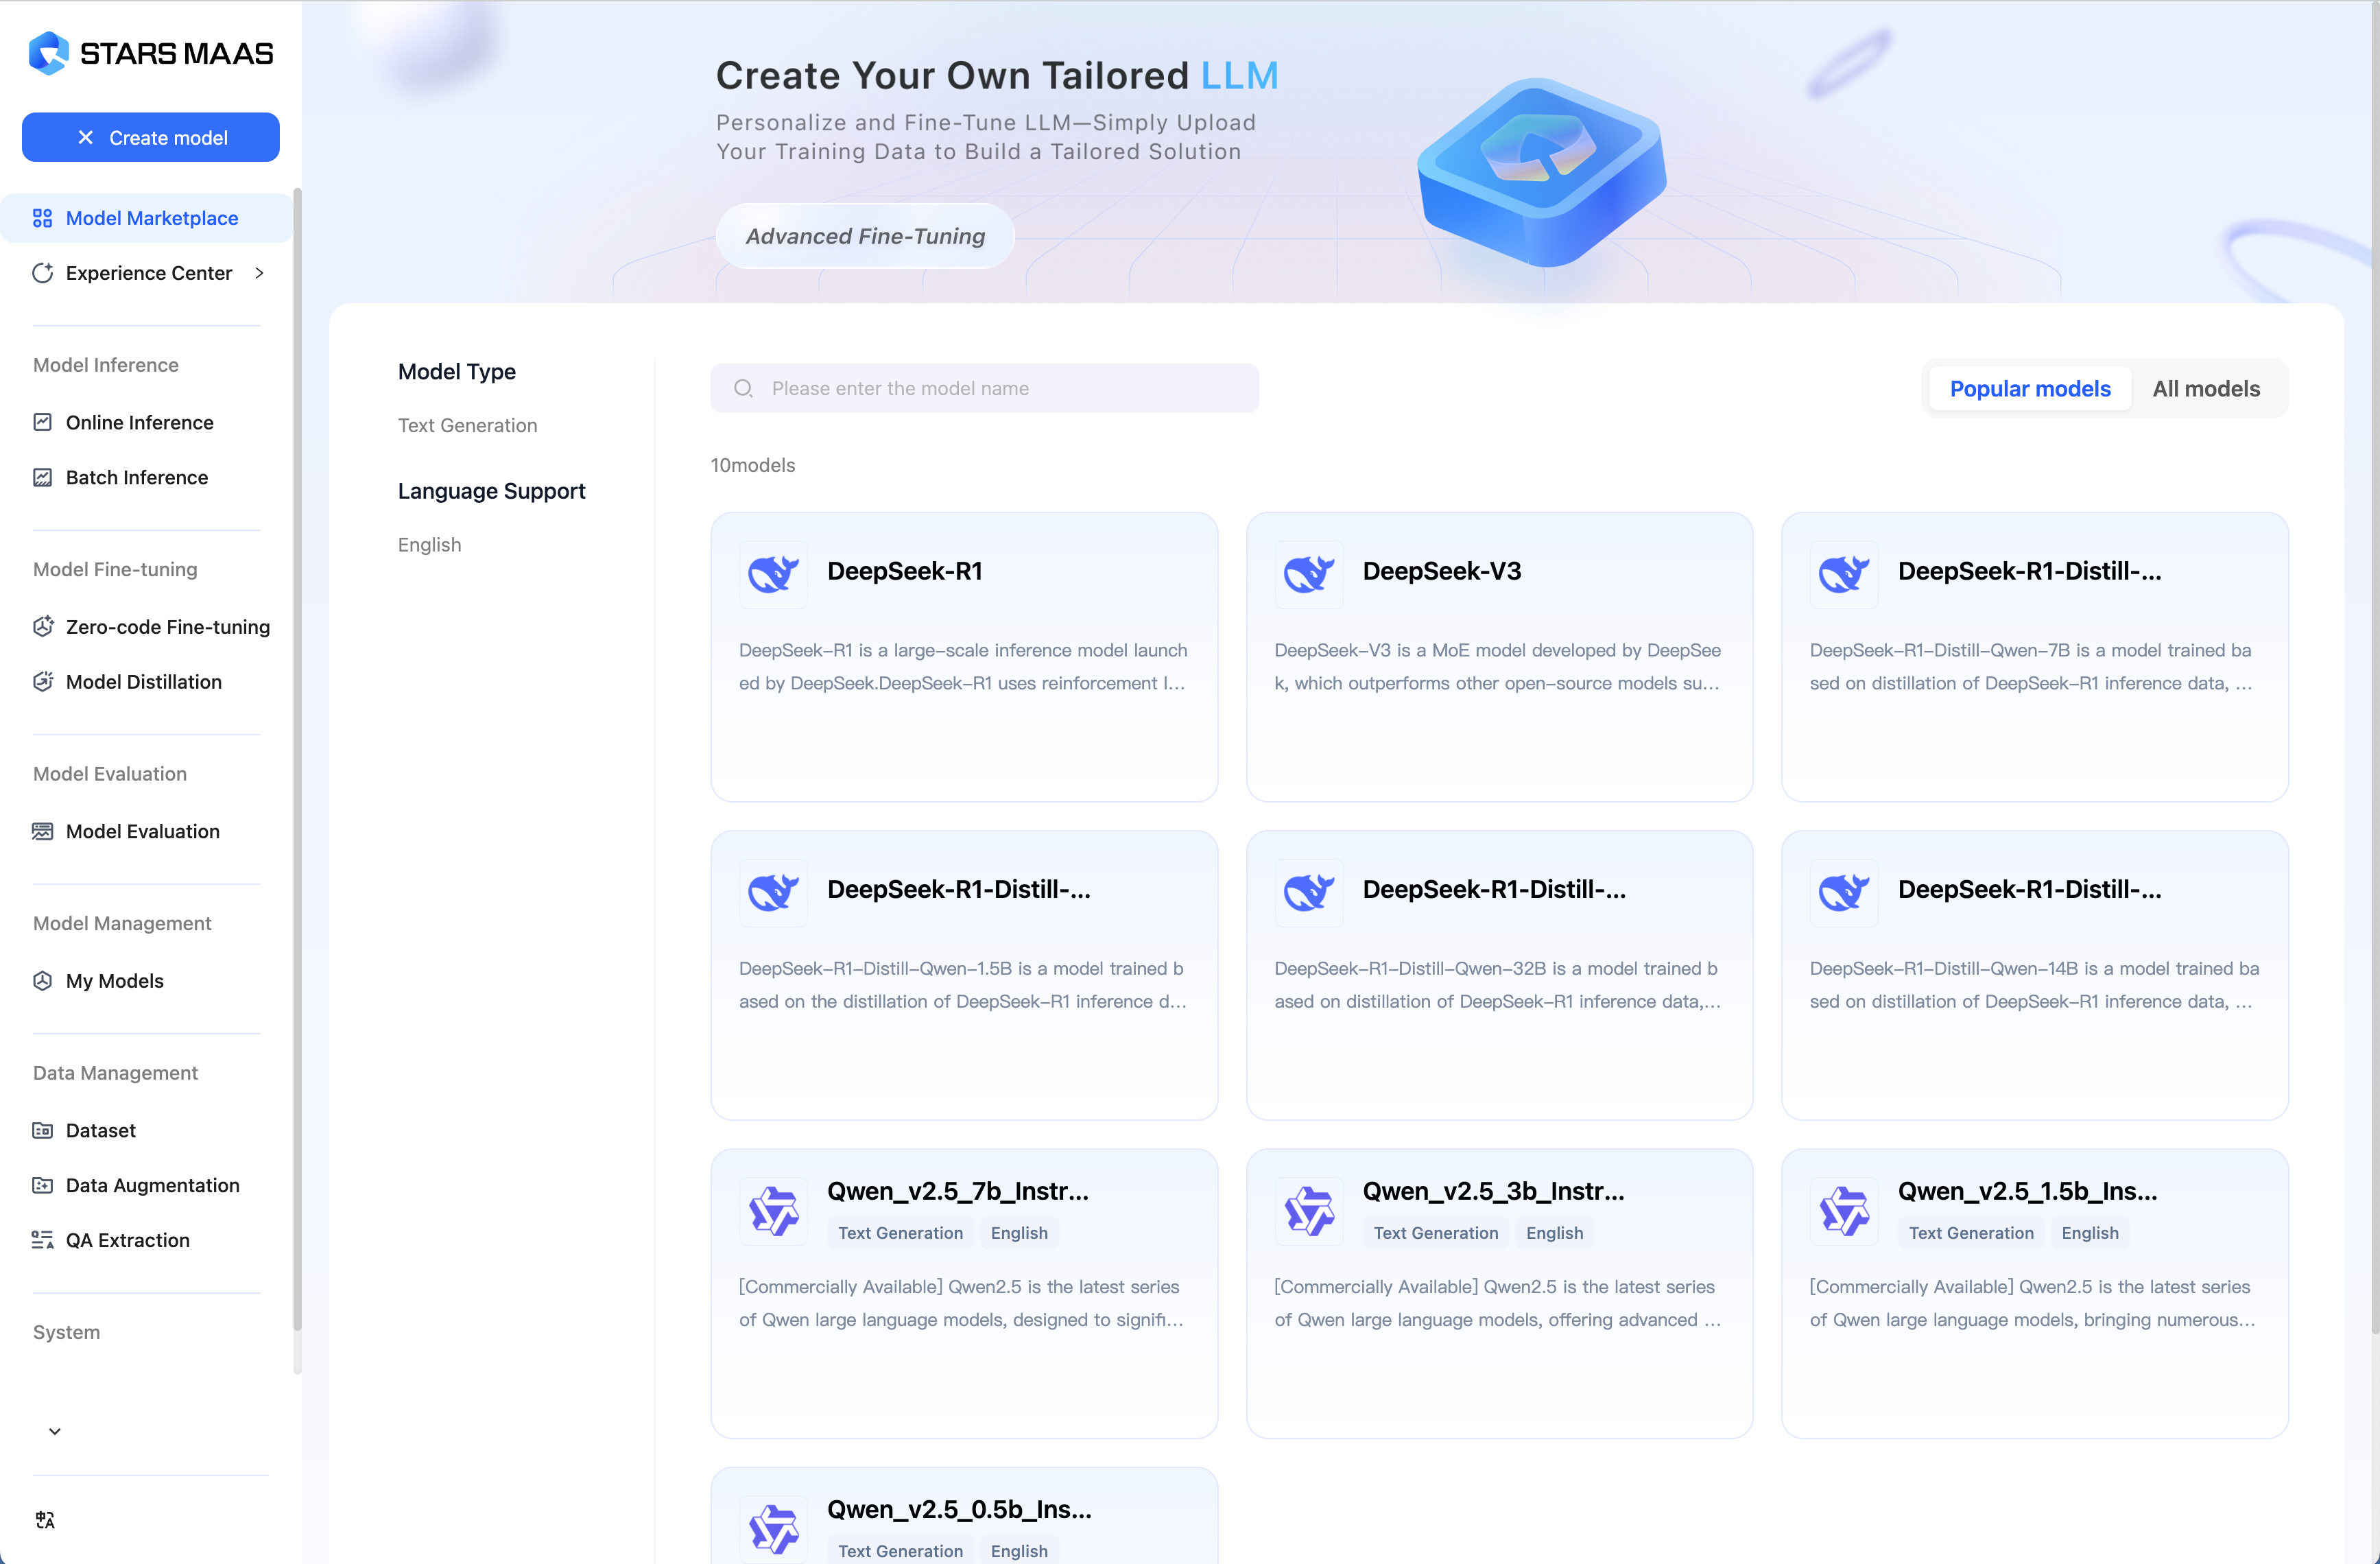The height and width of the screenshot is (1564, 2380).
Task: Click the language translate icon
Action: coord(45,1520)
